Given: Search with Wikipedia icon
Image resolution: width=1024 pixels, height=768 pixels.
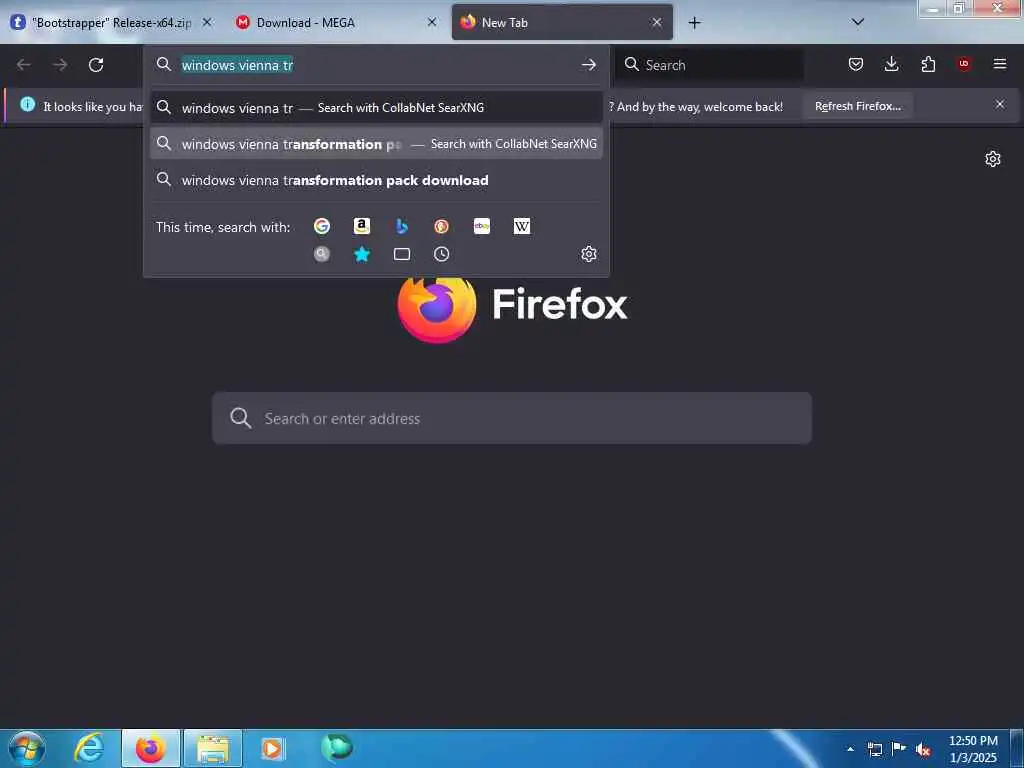Looking at the screenshot, I should (522, 226).
